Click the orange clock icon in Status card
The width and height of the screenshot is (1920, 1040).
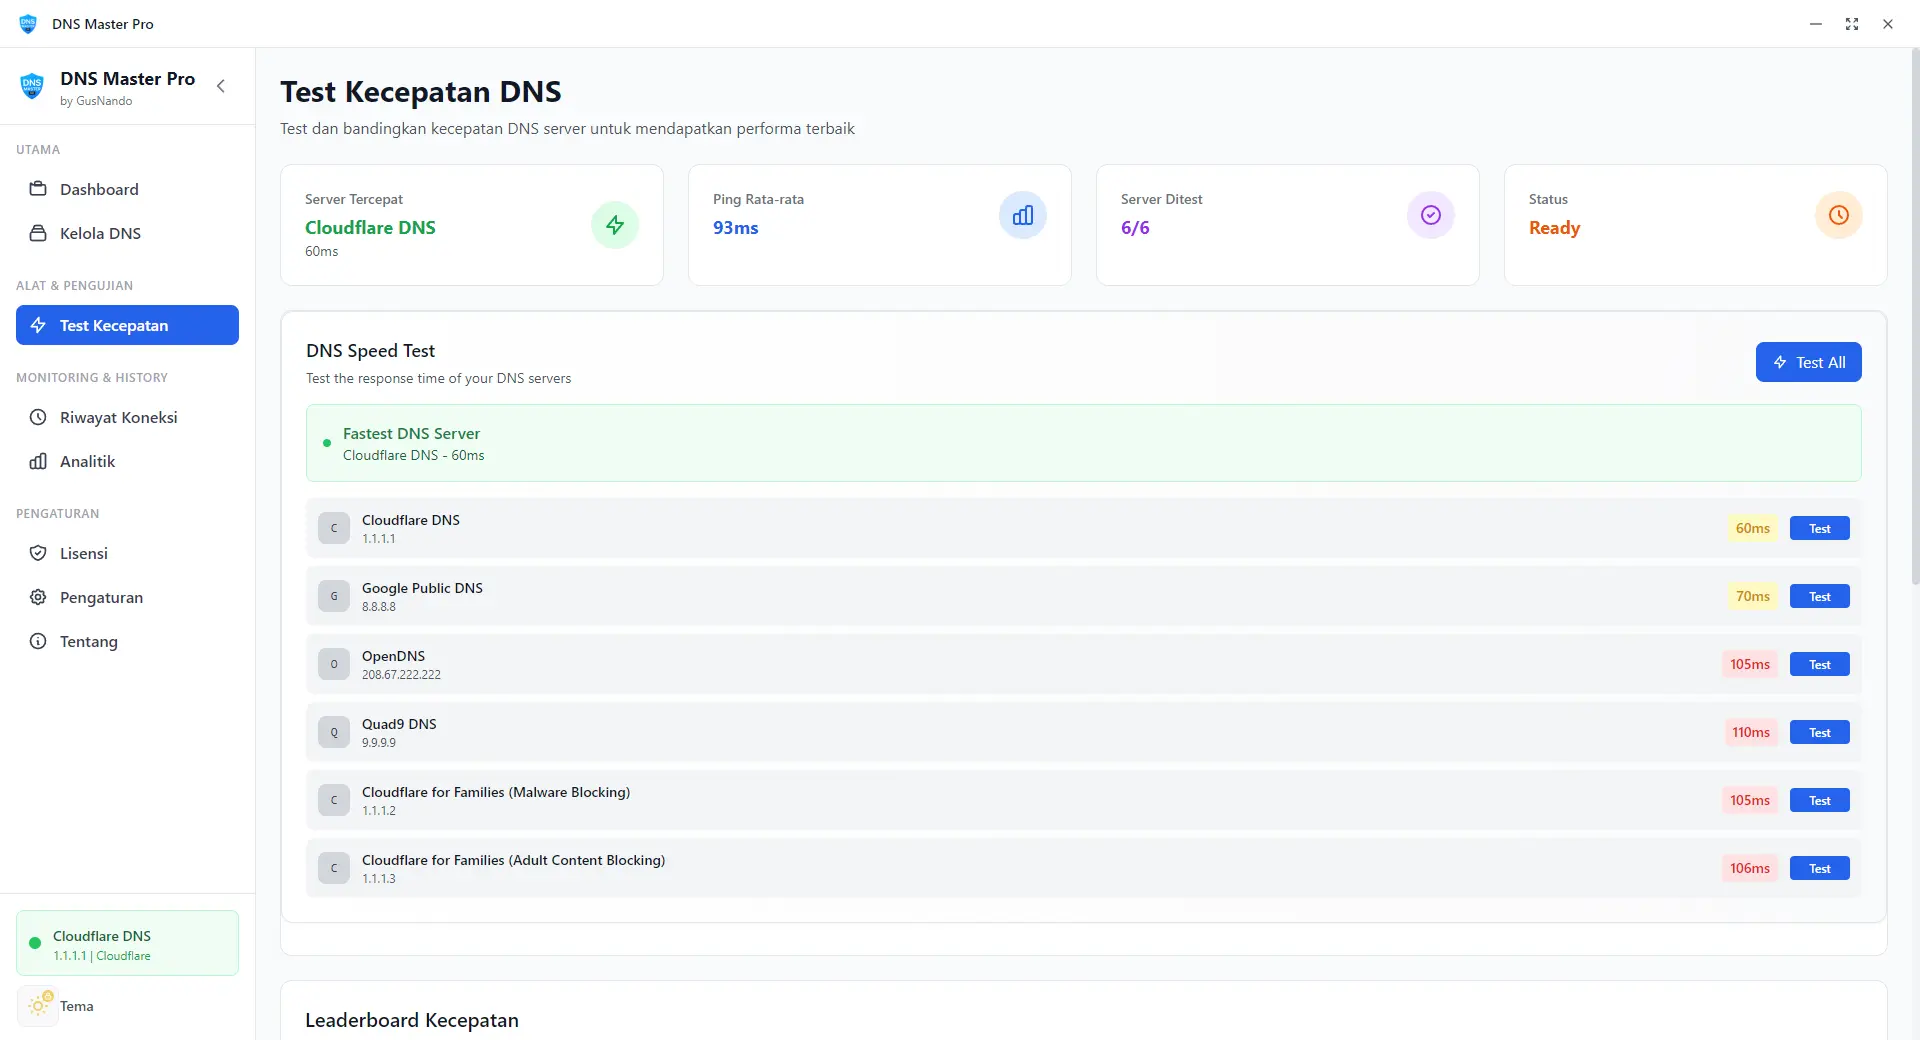coord(1839,215)
